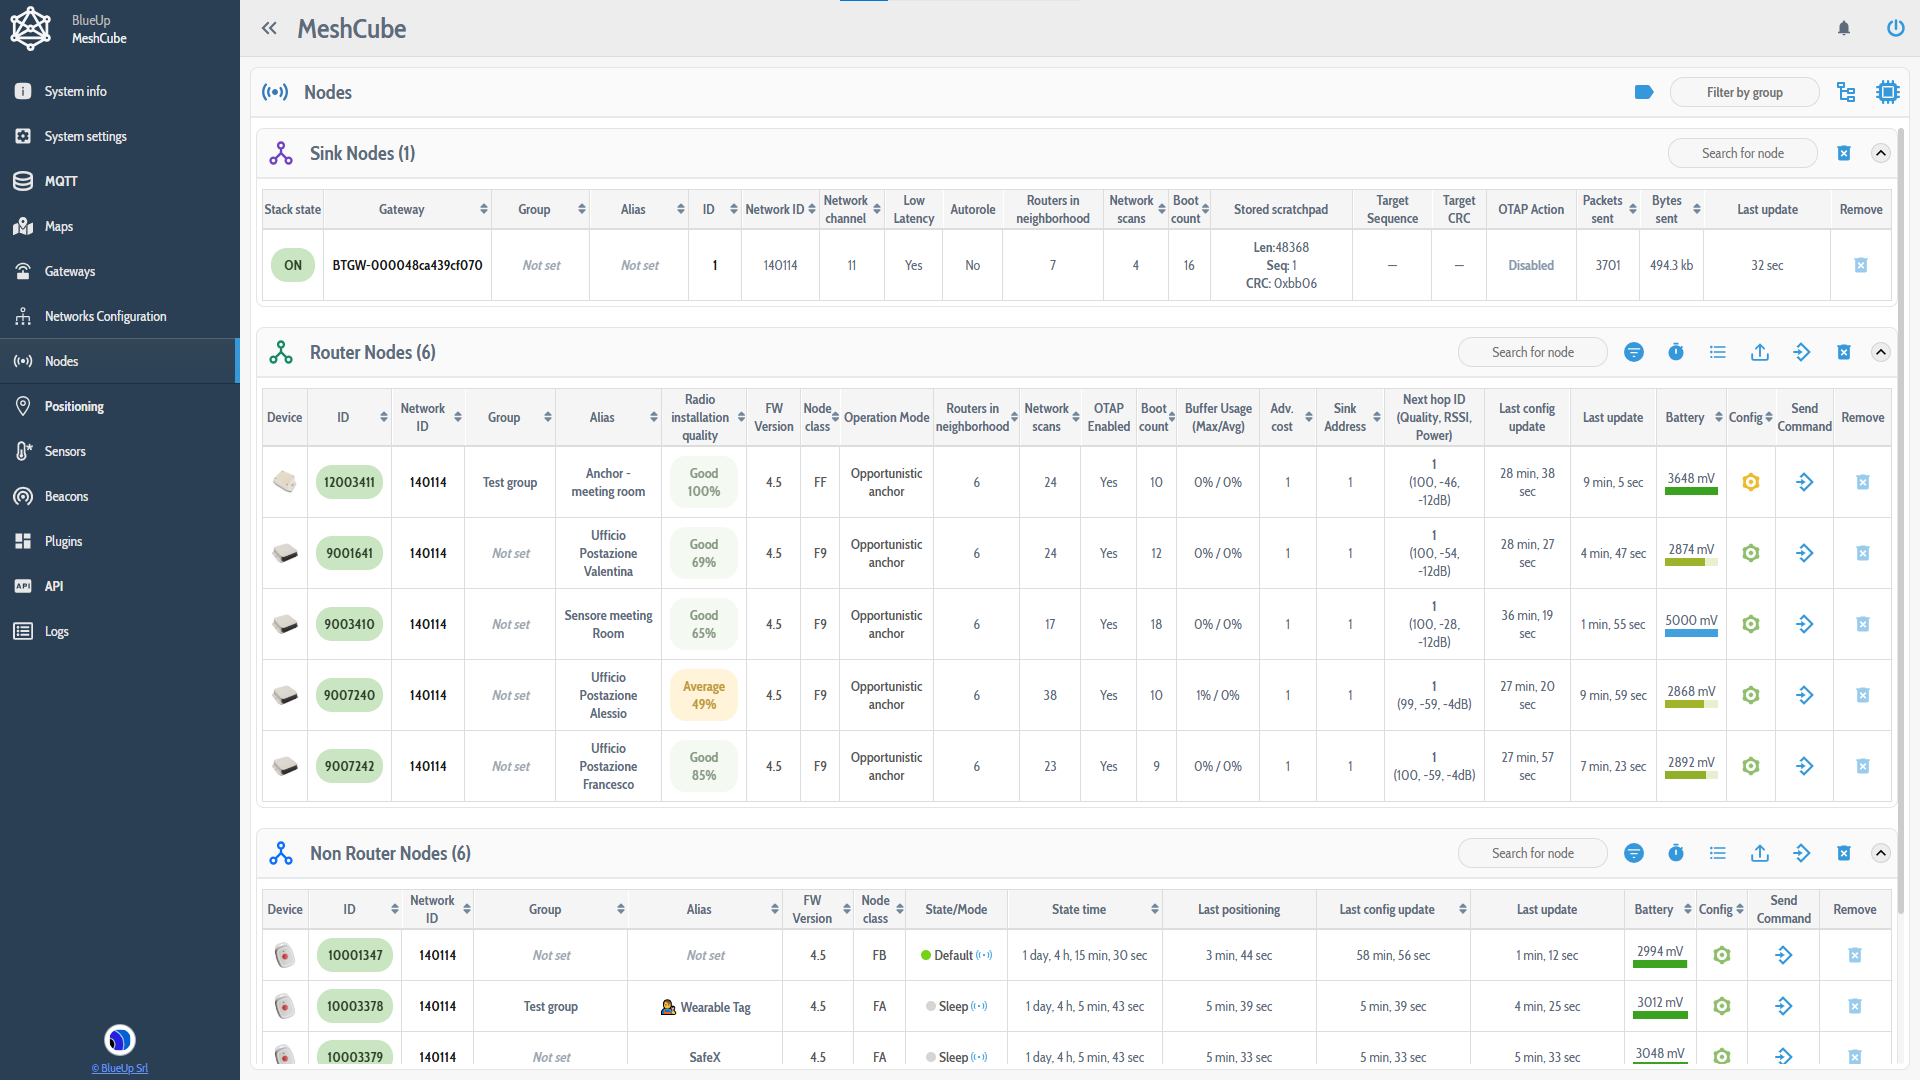This screenshot has width=1920, height=1080.
Task: Send command arrow for node 9001641
Action: pyautogui.click(x=1804, y=553)
